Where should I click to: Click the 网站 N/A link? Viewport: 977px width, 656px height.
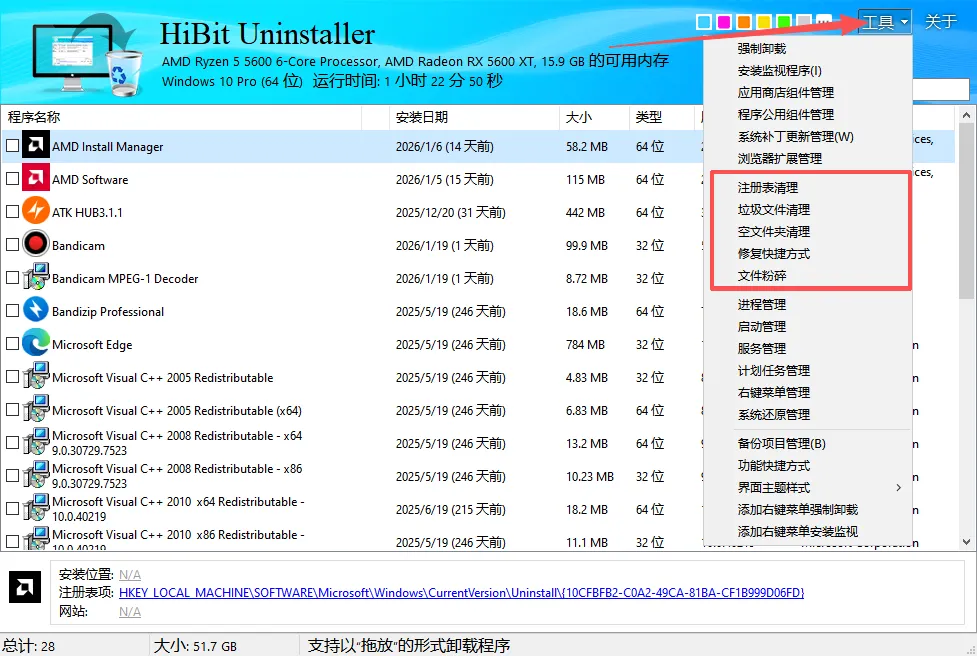[130, 612]
